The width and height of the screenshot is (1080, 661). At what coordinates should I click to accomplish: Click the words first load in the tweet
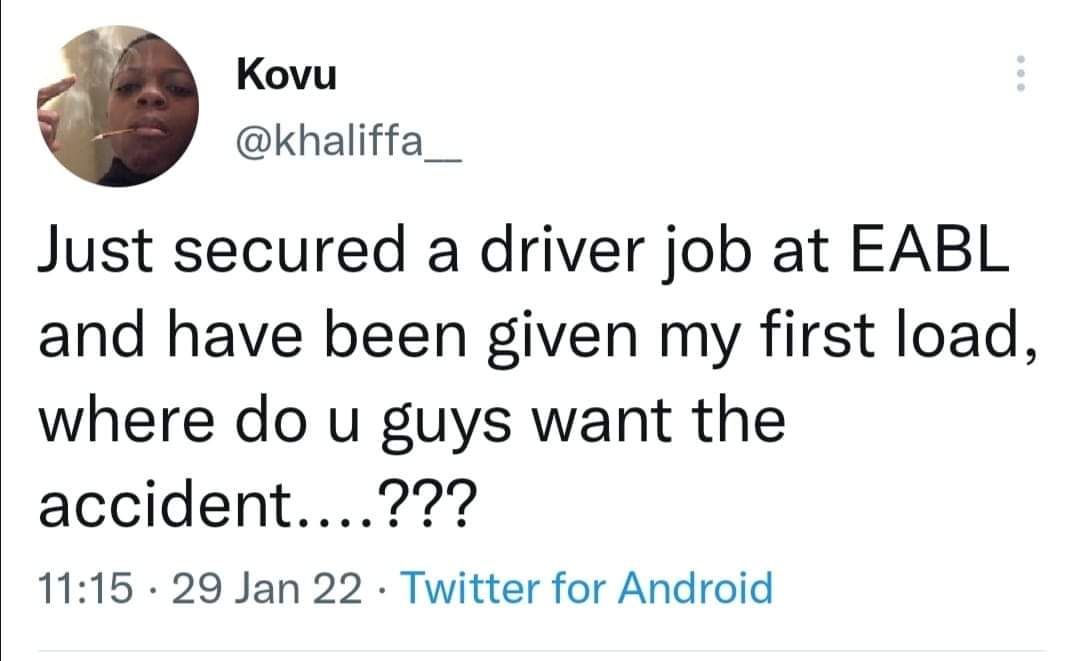(890, 334)
